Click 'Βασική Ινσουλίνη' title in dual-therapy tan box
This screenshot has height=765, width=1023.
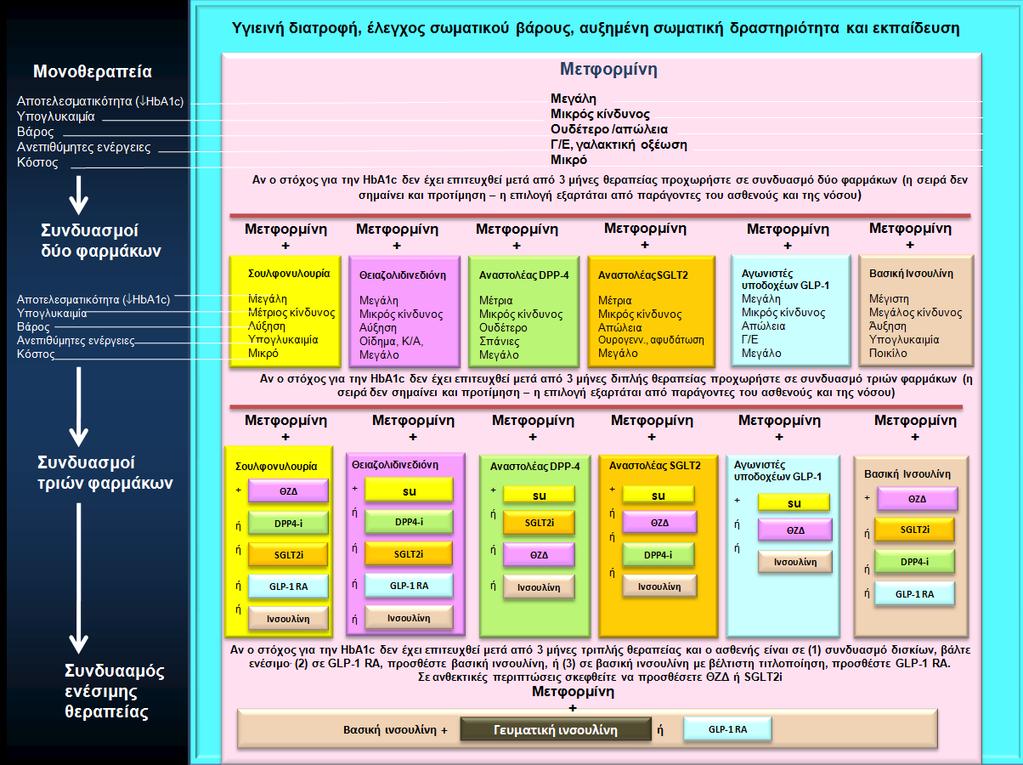pyautogui.click(x=911, y=274)
